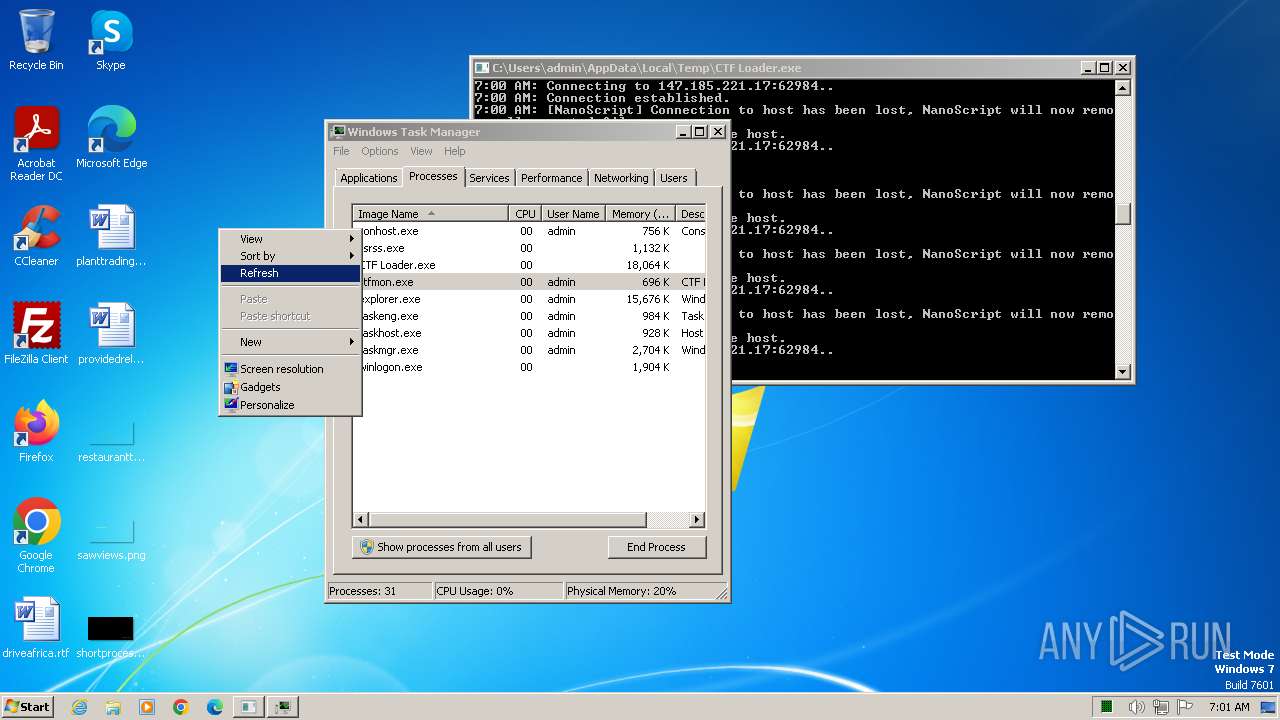Open Edge from the taskbar
The width and height of the screenshot is (1280, 720).
[215, 707]
